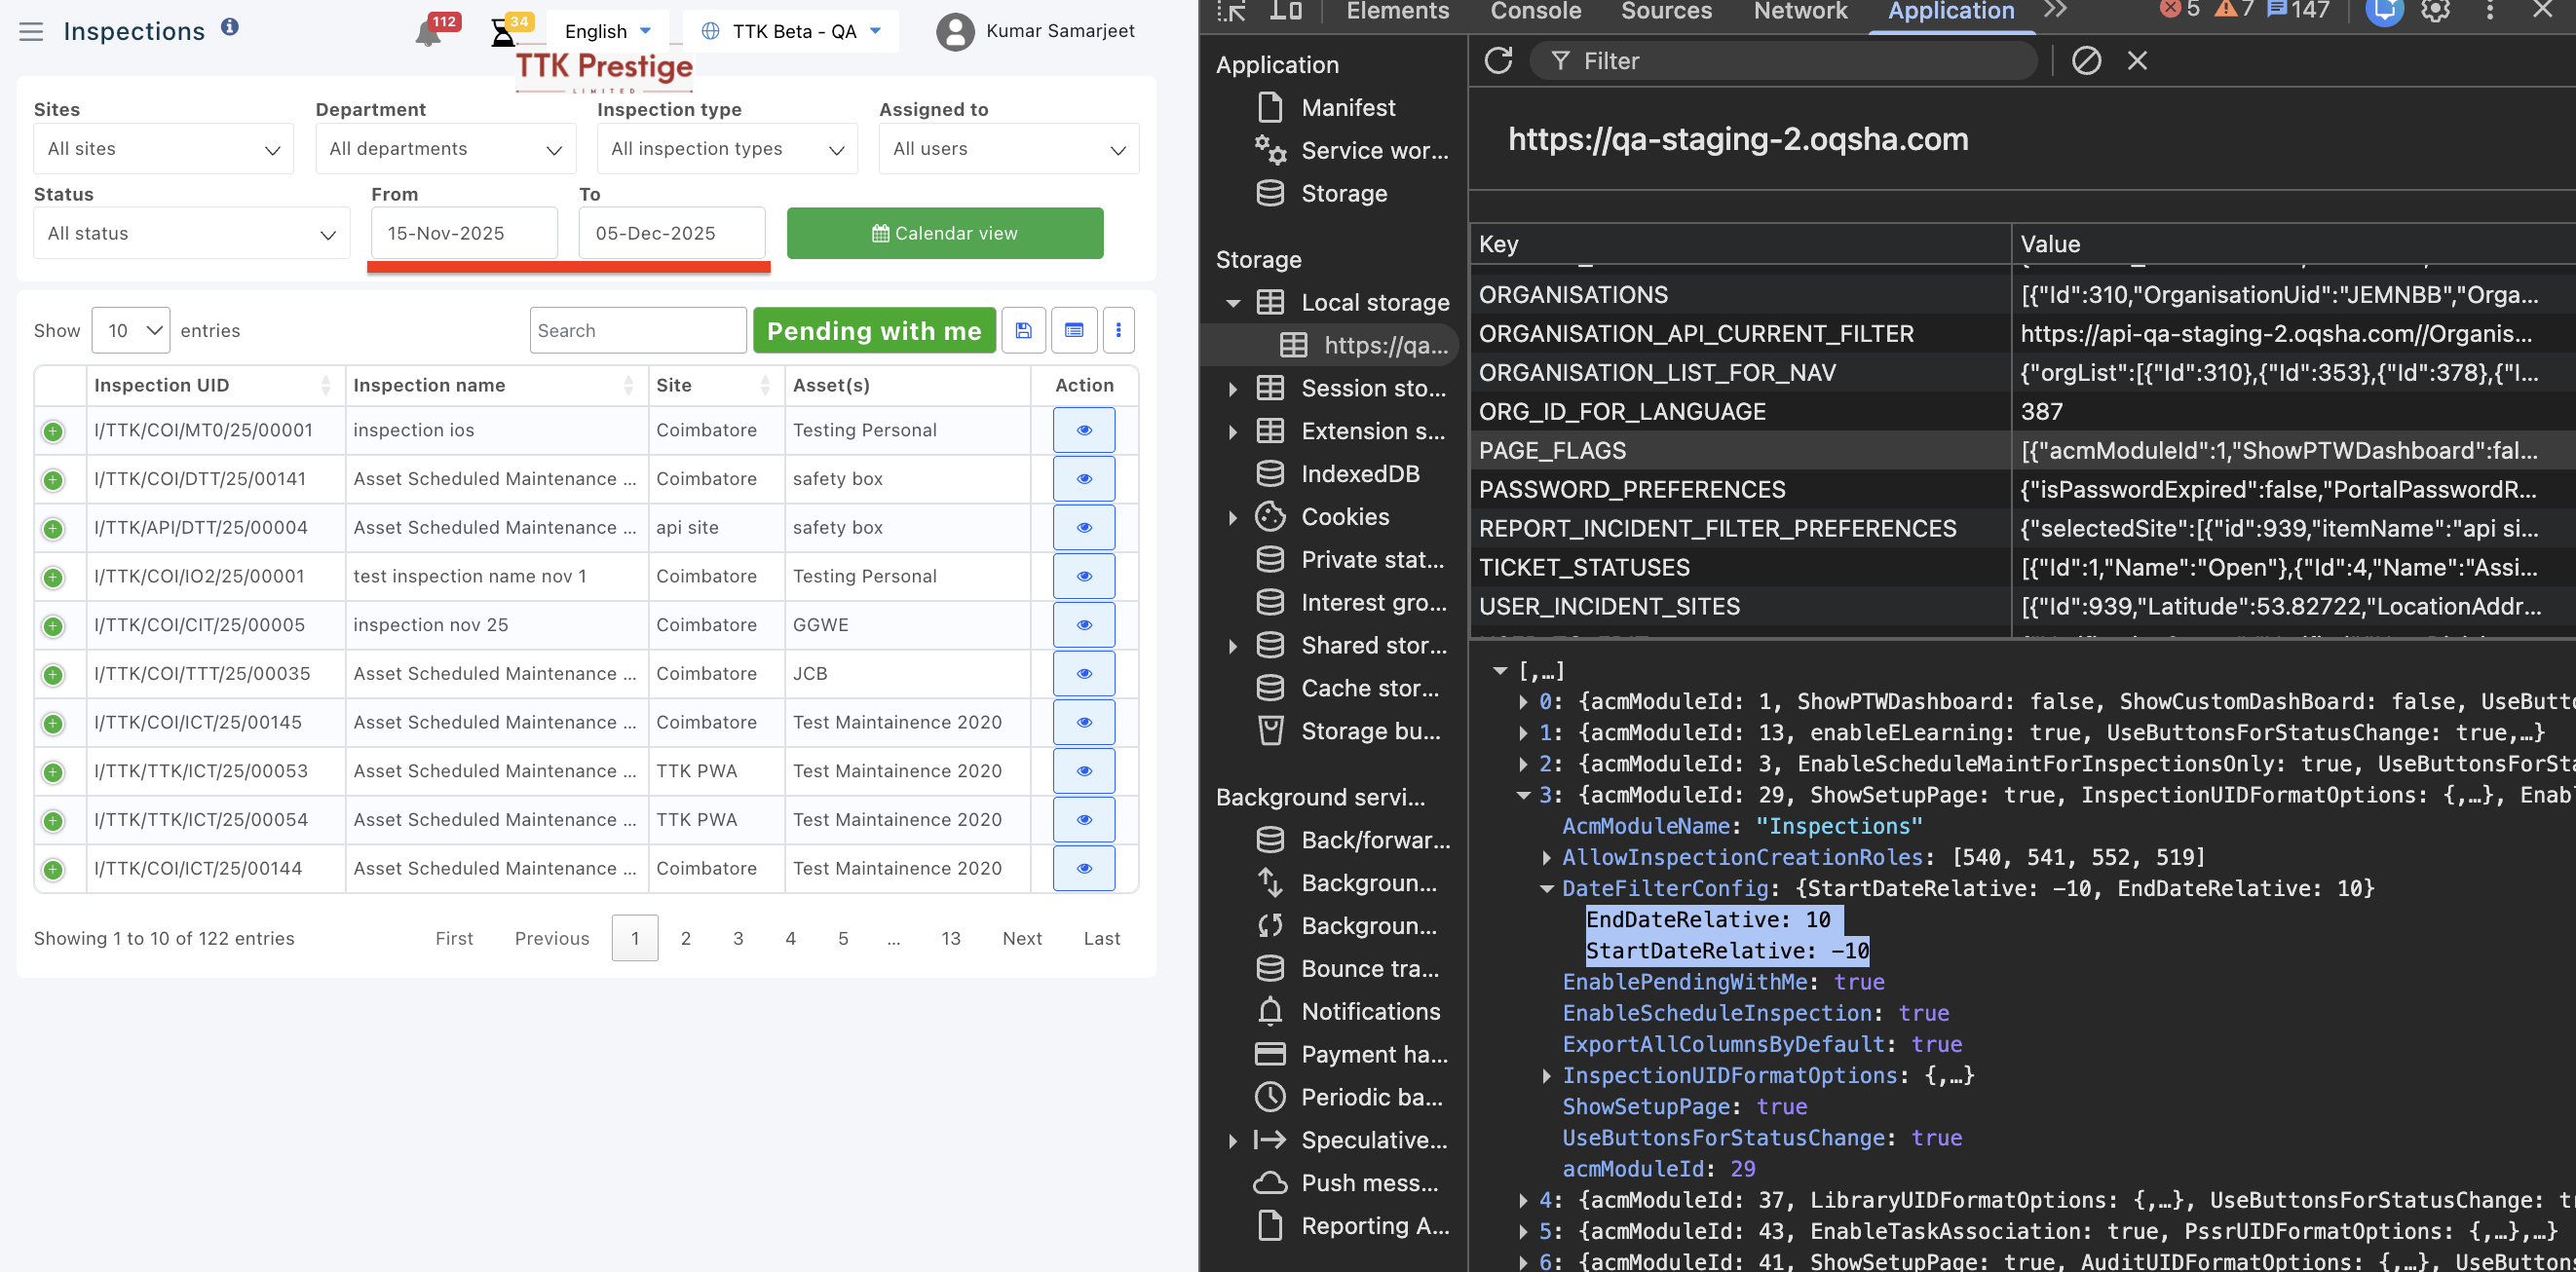View inspection I/TTK/COI/MT0/25/00001 with eye icon
2576x1272 pixels.
1083,430
